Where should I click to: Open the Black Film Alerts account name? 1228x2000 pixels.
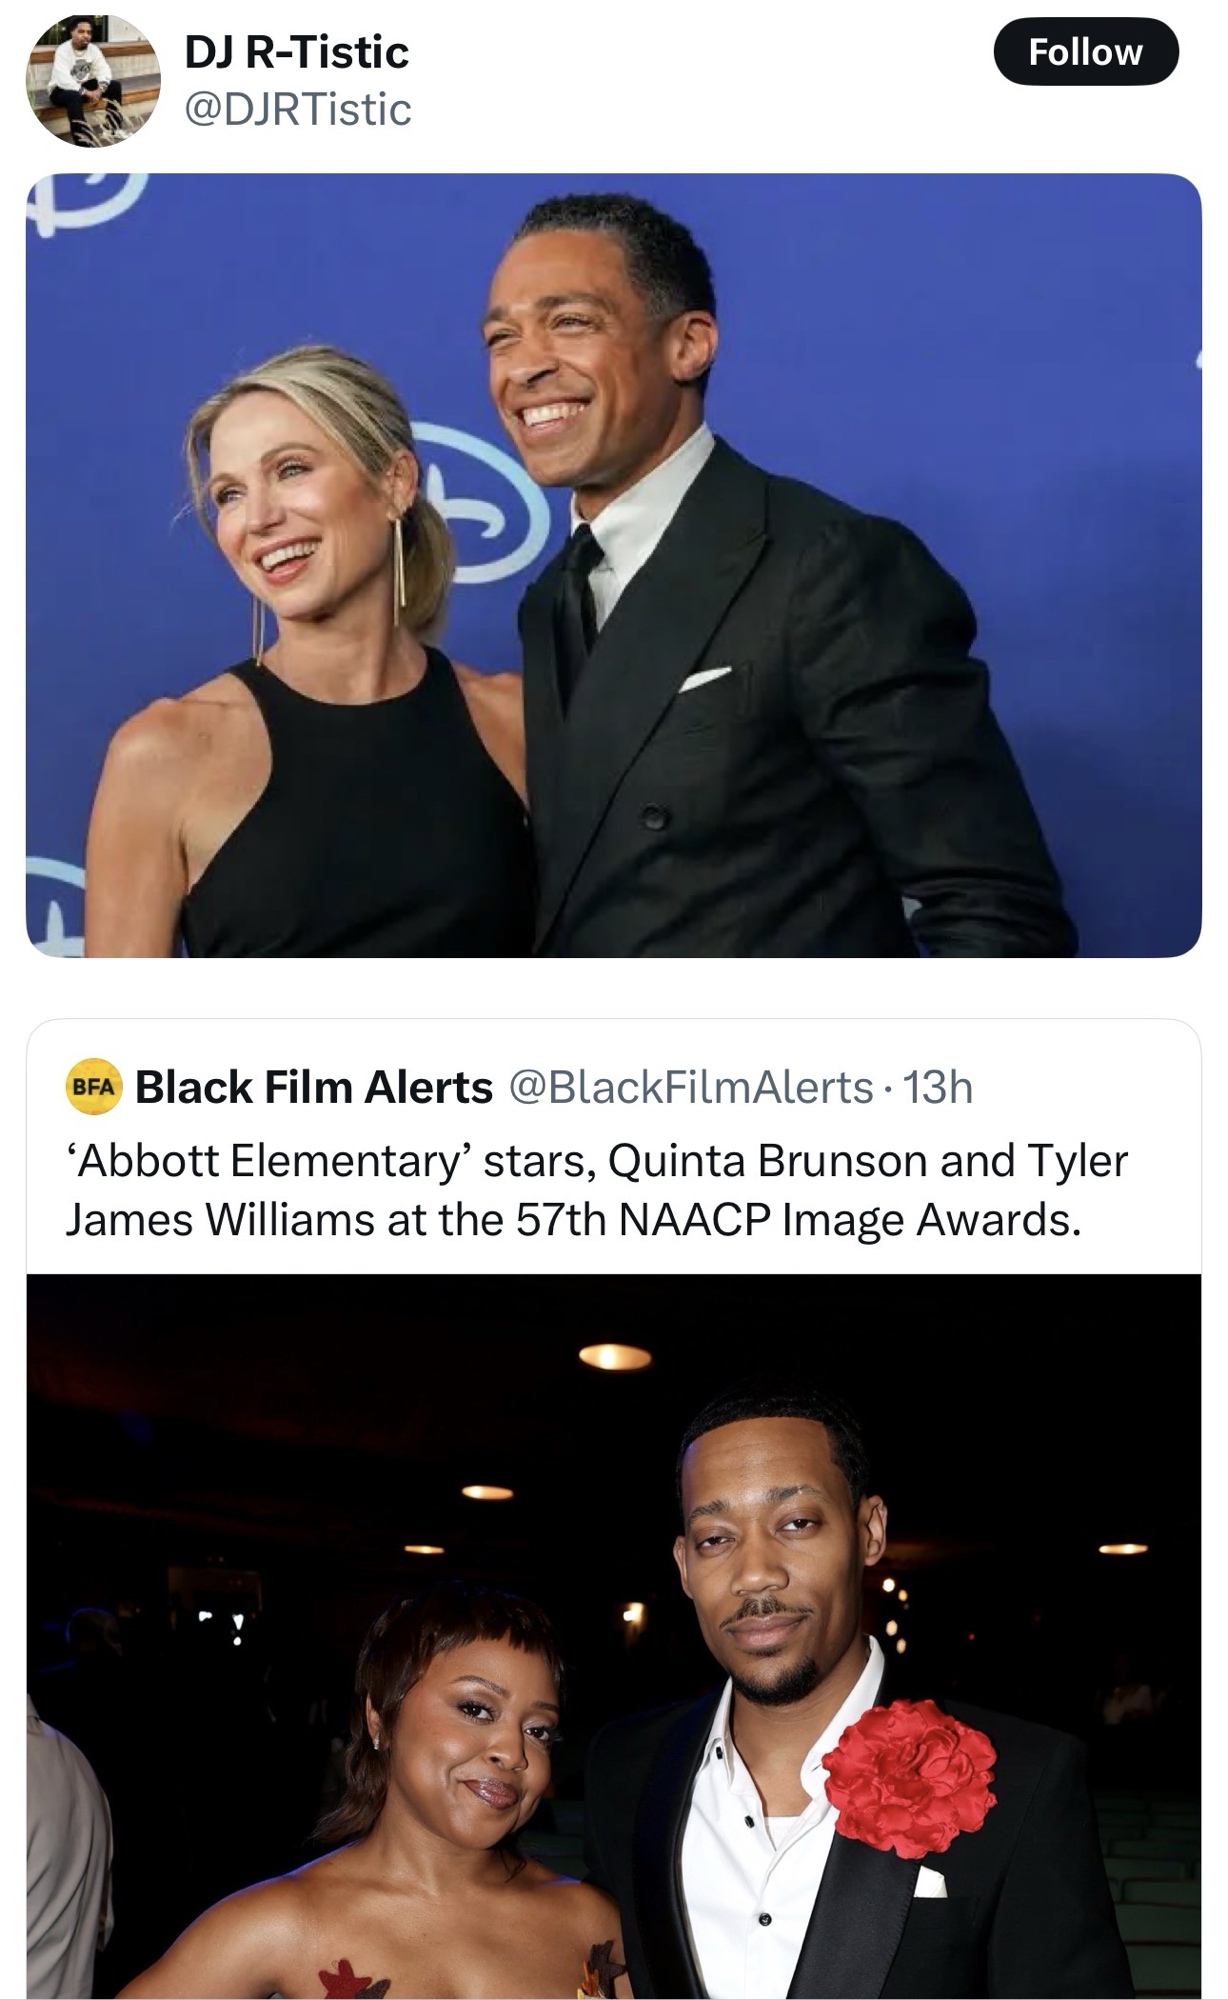313,1087
